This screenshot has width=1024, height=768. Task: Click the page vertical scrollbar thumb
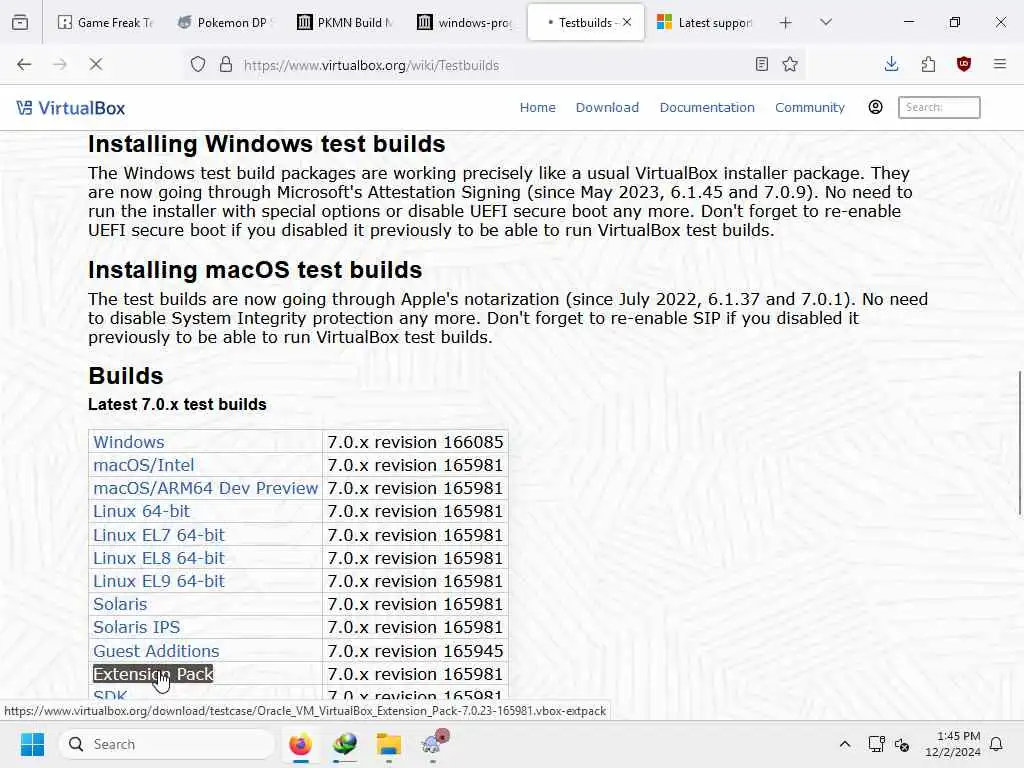(x=1019, y=443)
